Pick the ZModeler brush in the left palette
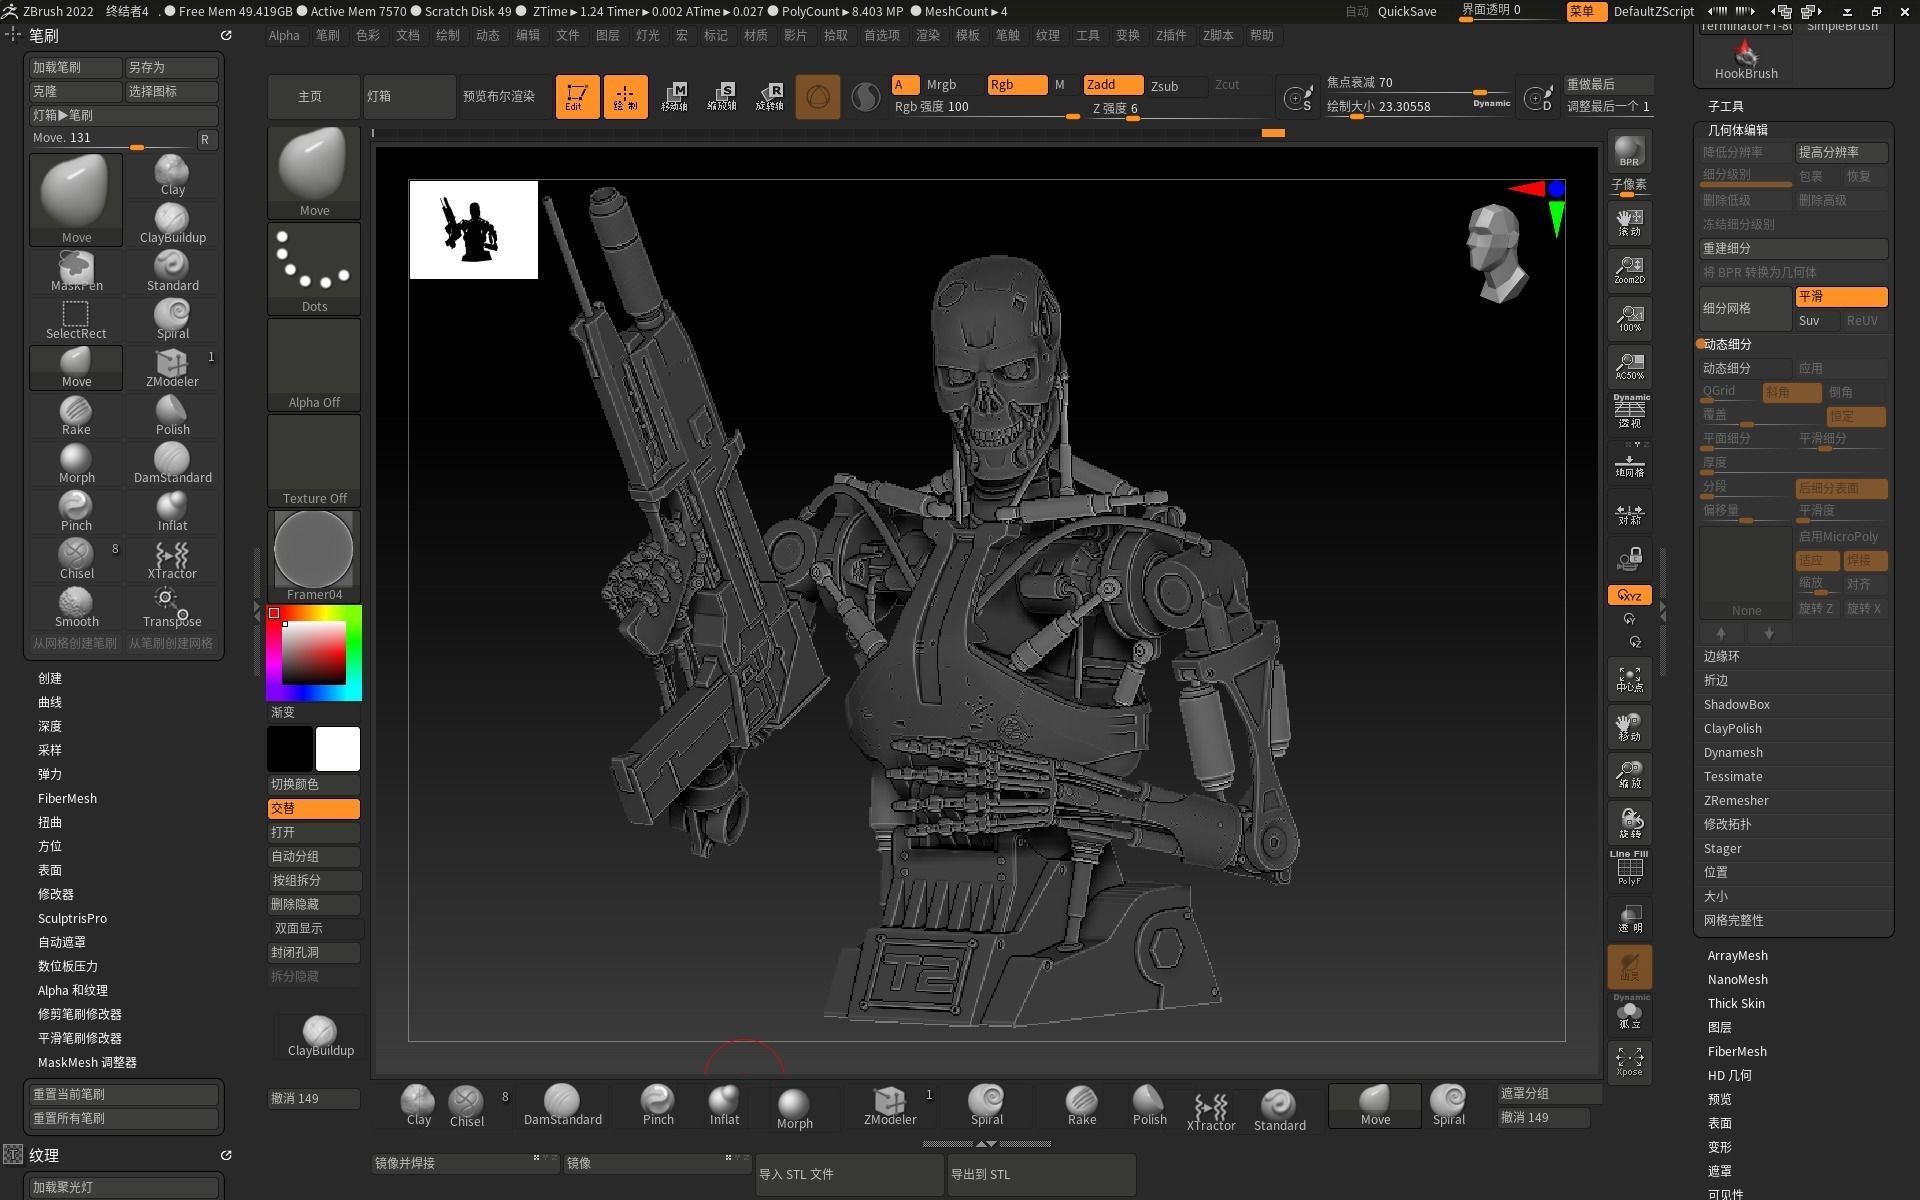The image size is (1920, 1200). point(172,368)
